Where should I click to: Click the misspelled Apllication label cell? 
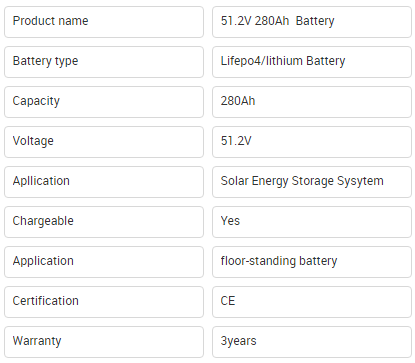(x=104, y=182)
